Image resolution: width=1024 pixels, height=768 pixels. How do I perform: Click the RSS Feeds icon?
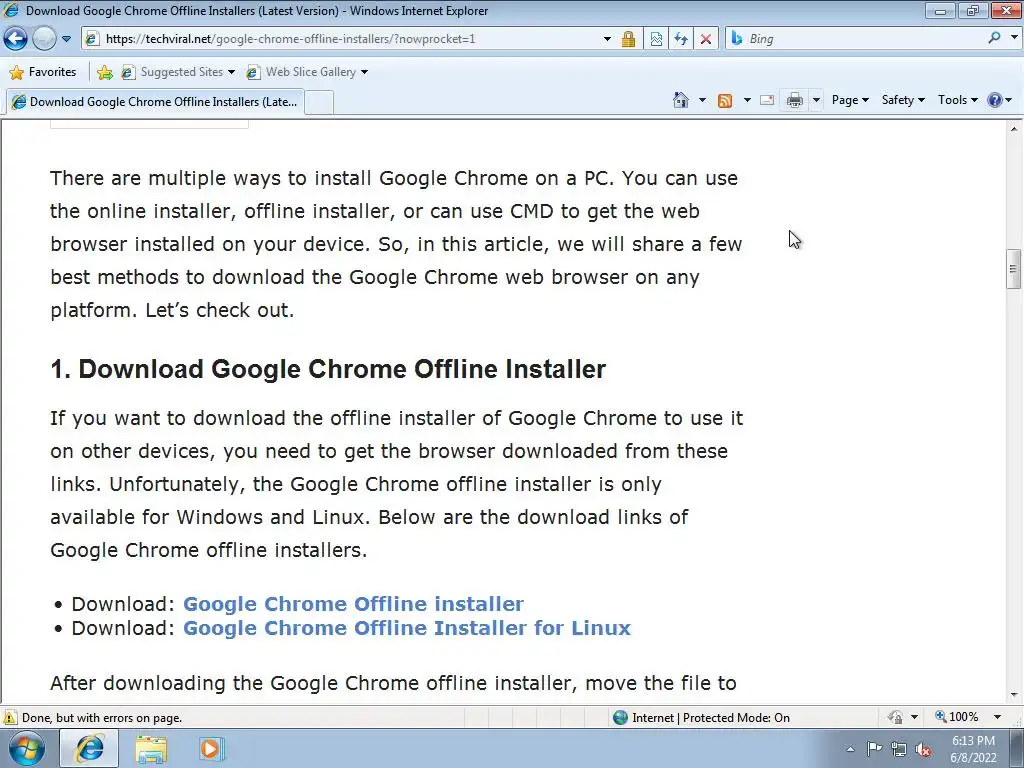click(725, 100)
